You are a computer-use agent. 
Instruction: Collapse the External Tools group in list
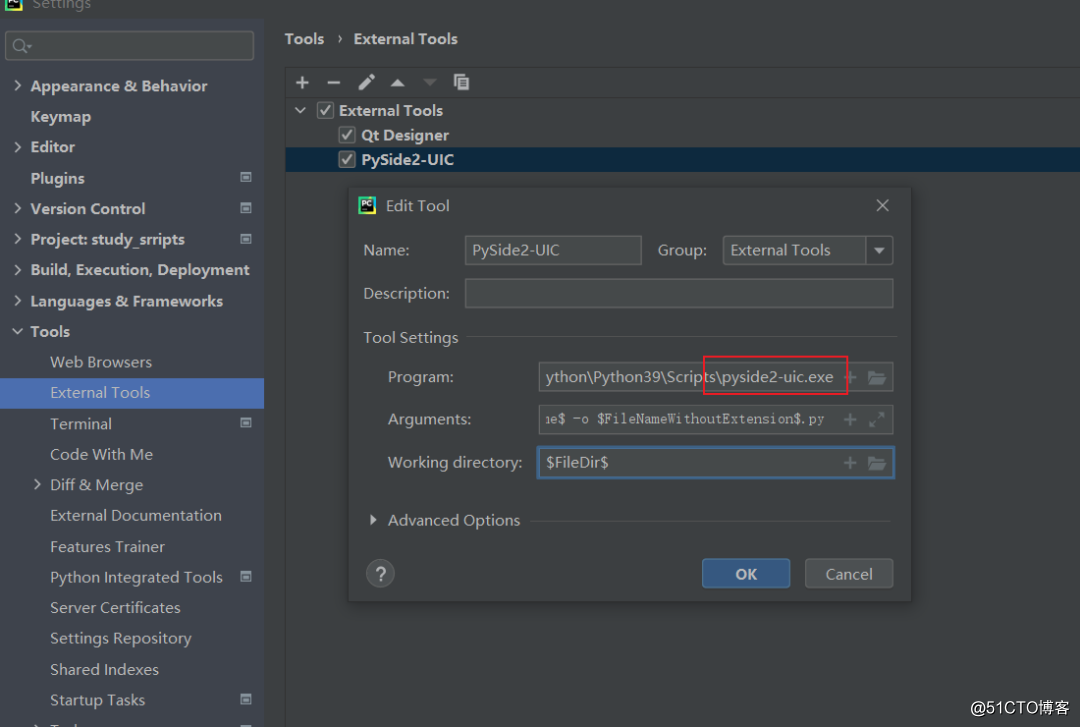(x=300, y=110)
